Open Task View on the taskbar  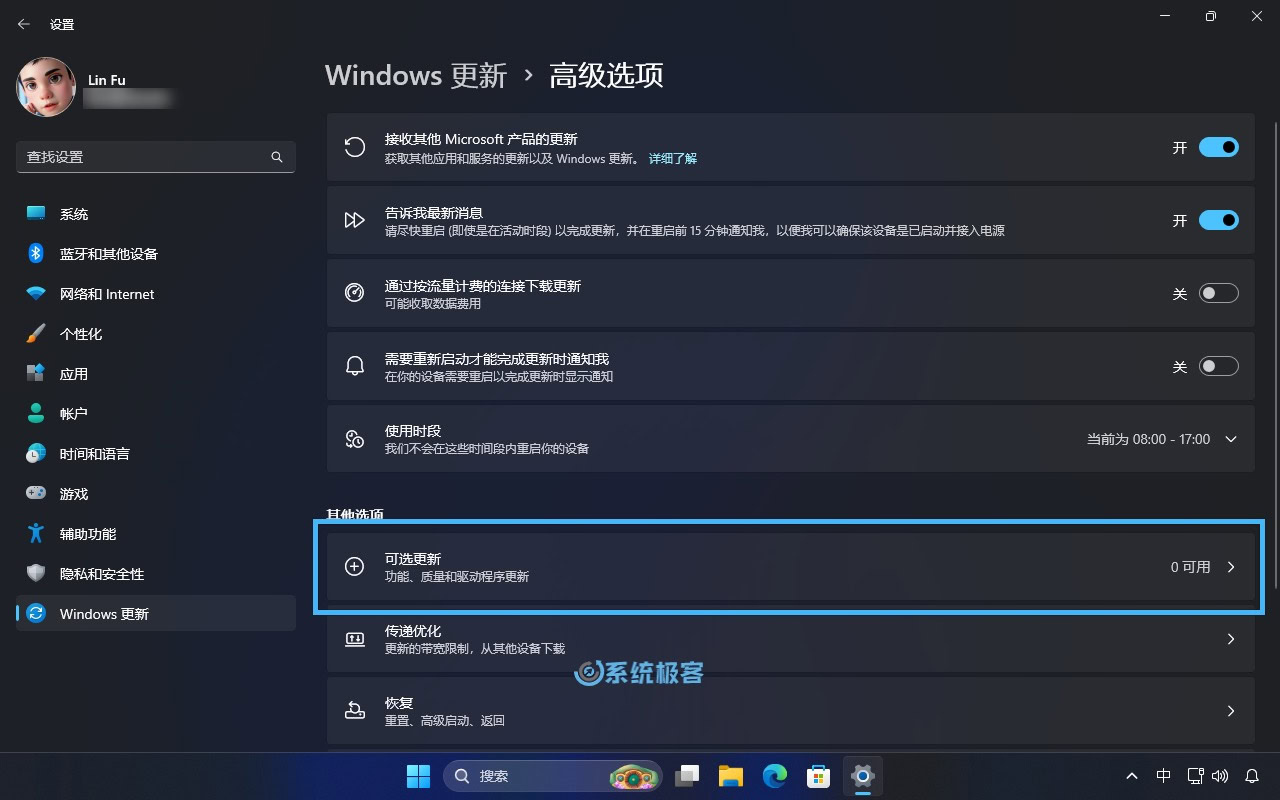pyautogui.click(x=687, y=776)
